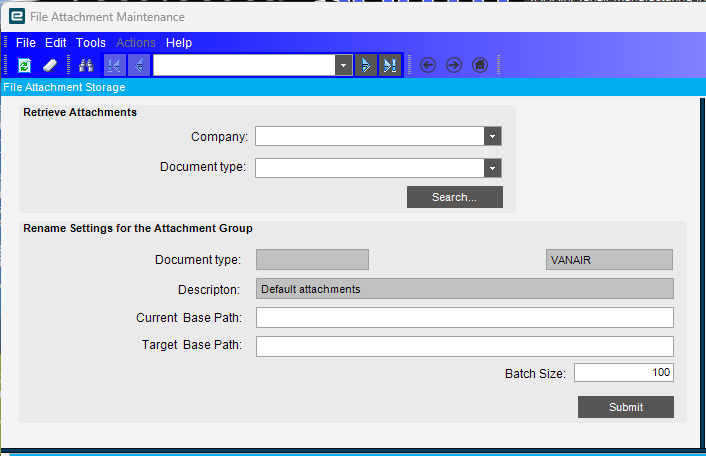The width and height of the screenshot is (706, 456).
Task: Click the Batch Size label
Action: [535, 374]
